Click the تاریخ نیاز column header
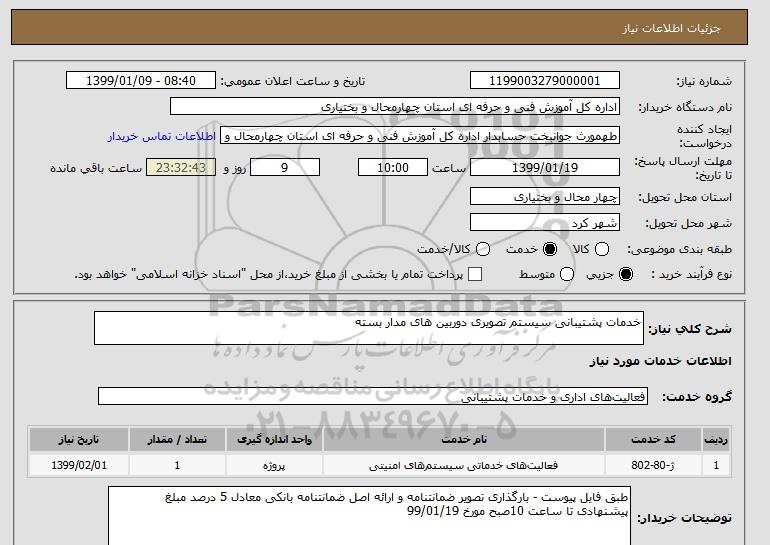This screenshot has height=545, width=770. point(79,439)
